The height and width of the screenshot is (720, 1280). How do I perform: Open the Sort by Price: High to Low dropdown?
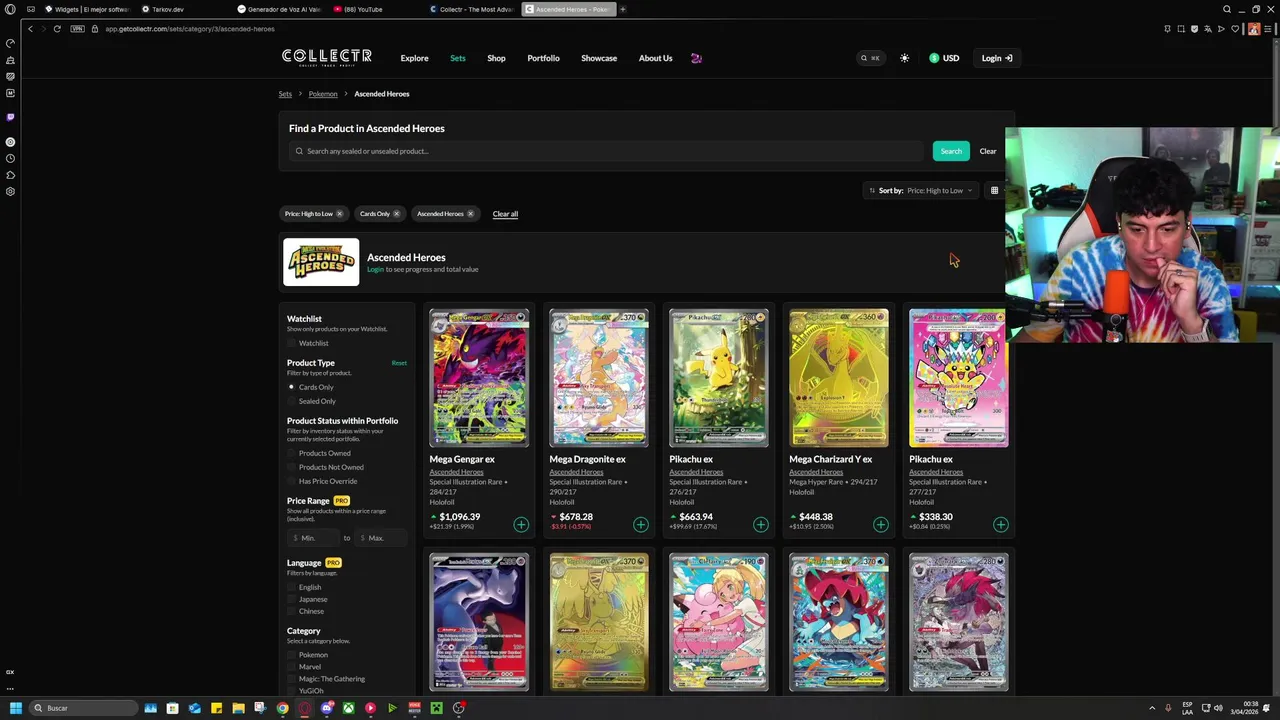click(x=921, y=190)
